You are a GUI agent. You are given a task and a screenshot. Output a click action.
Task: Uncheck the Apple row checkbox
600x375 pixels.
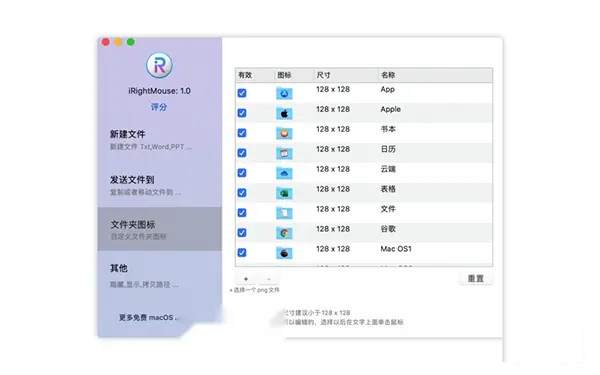pyautogui.click(x=242, y=113)
